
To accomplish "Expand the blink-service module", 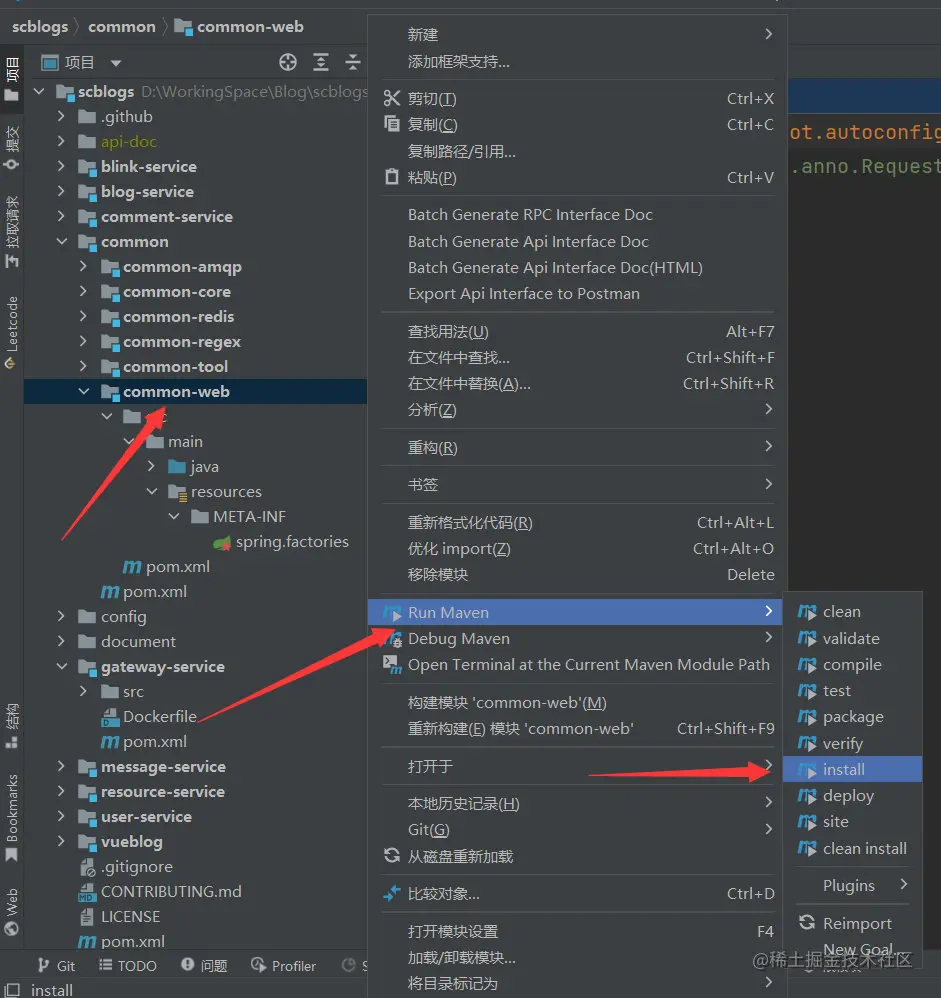I will (x=61, y=166).
